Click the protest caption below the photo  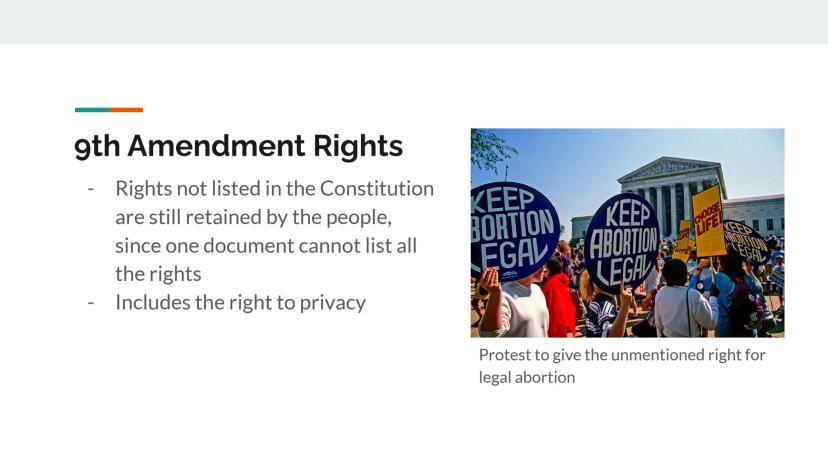point(621,355)
